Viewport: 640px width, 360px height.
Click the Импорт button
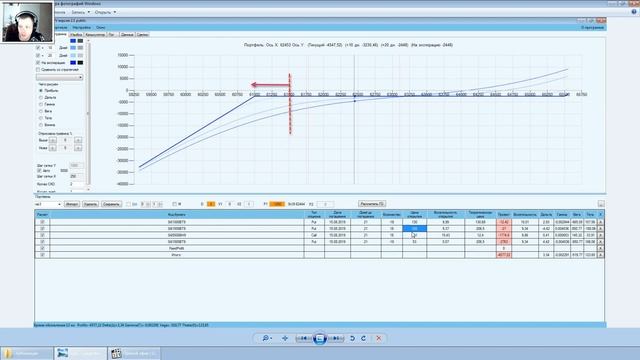click(72, 204)
